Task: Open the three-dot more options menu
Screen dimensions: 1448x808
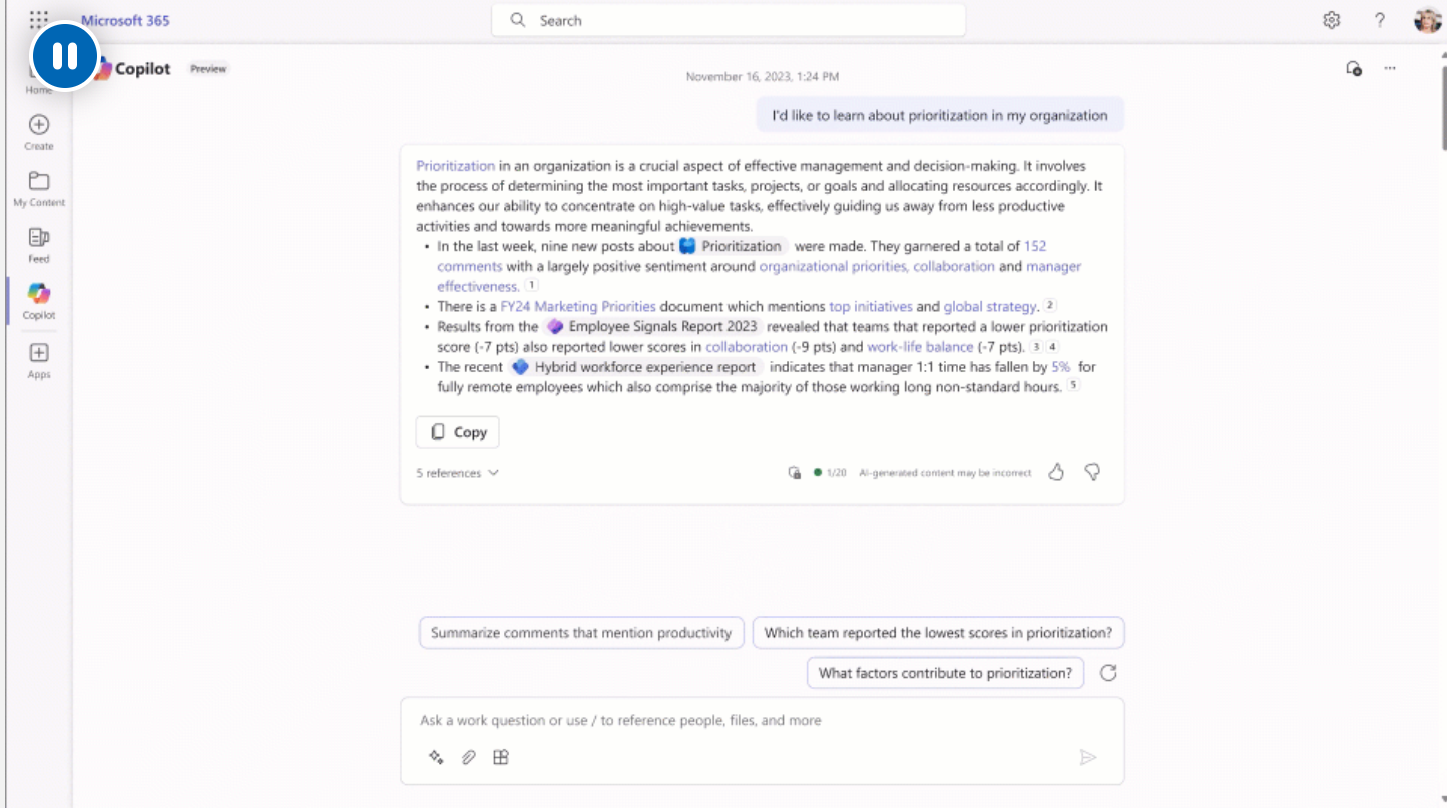Action: tap(1390, 68)
